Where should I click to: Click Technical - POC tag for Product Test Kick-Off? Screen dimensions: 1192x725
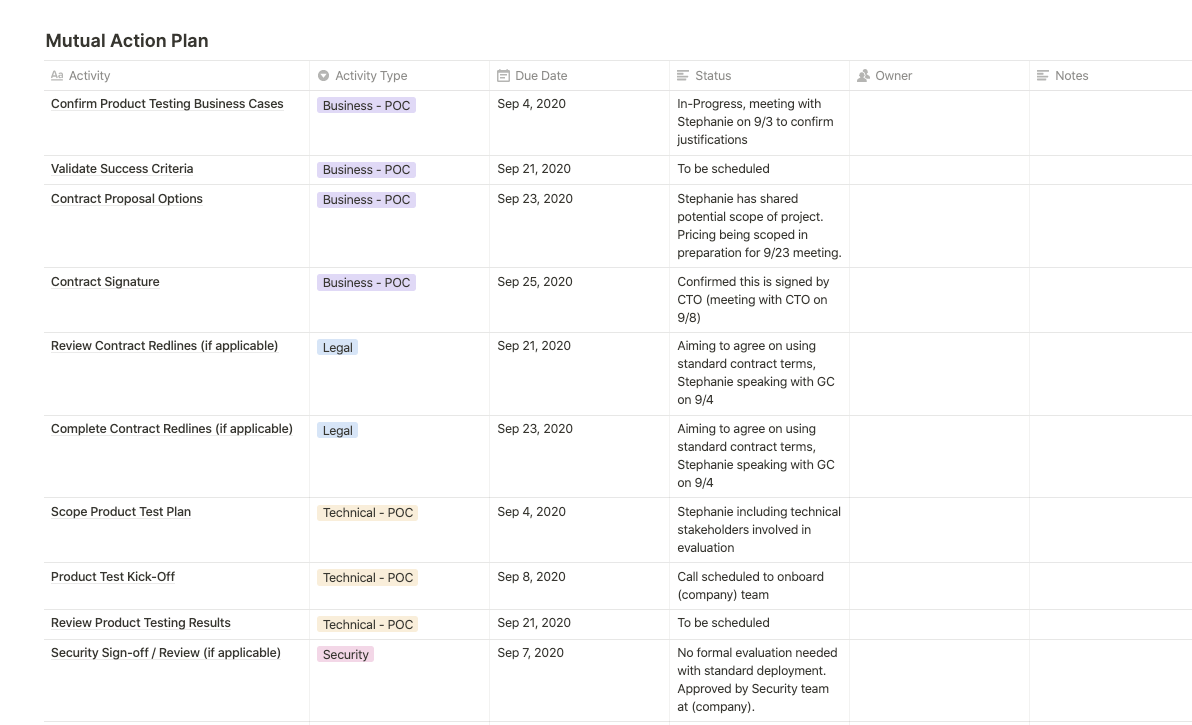click(368, 578)
